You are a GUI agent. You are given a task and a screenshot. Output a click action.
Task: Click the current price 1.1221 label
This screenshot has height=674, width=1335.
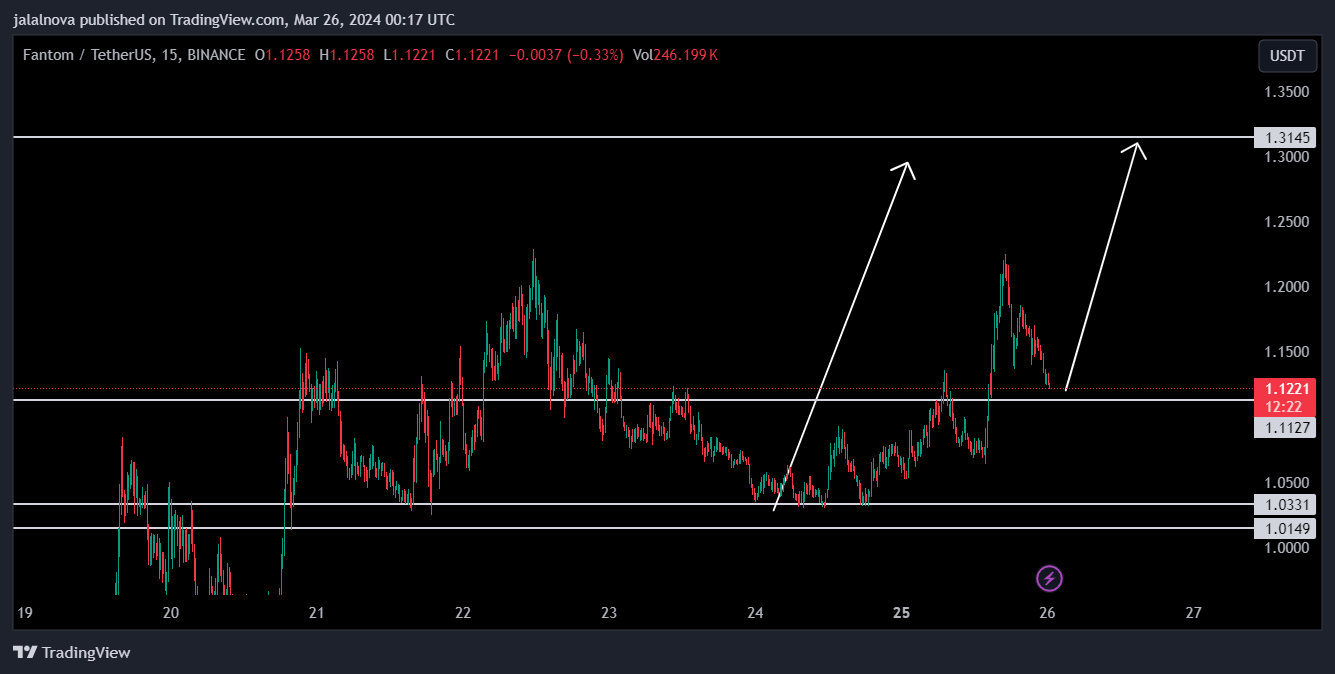[x=1285, y=389]
